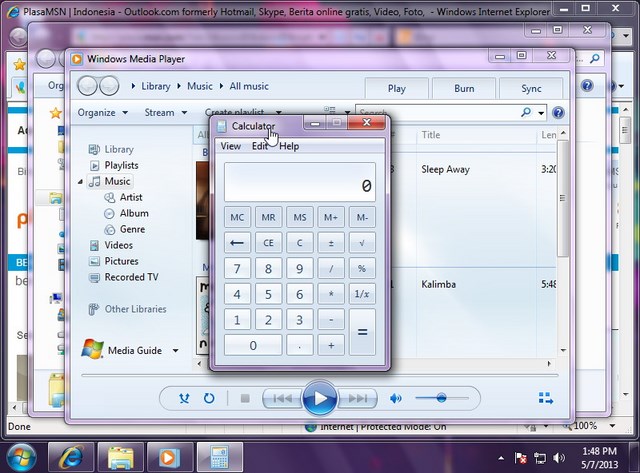Click the Media Player seek bar

[320, 375]
